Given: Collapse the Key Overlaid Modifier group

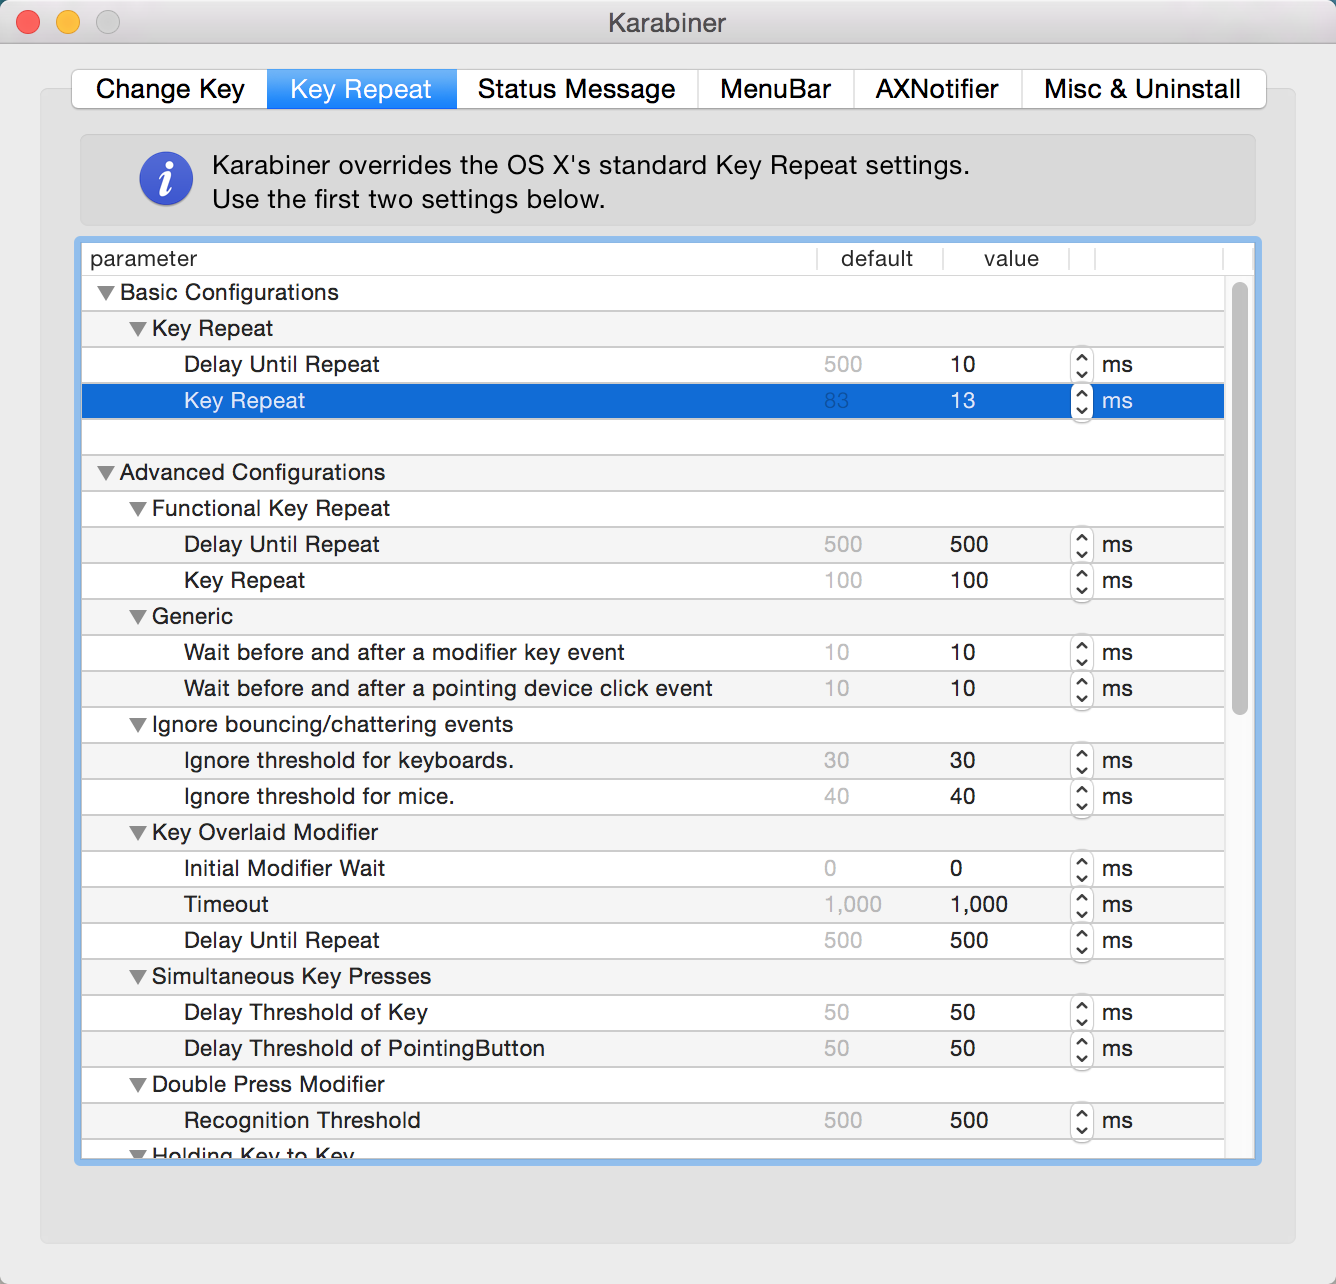Looking at the screenshot, I should click(138, 833).
